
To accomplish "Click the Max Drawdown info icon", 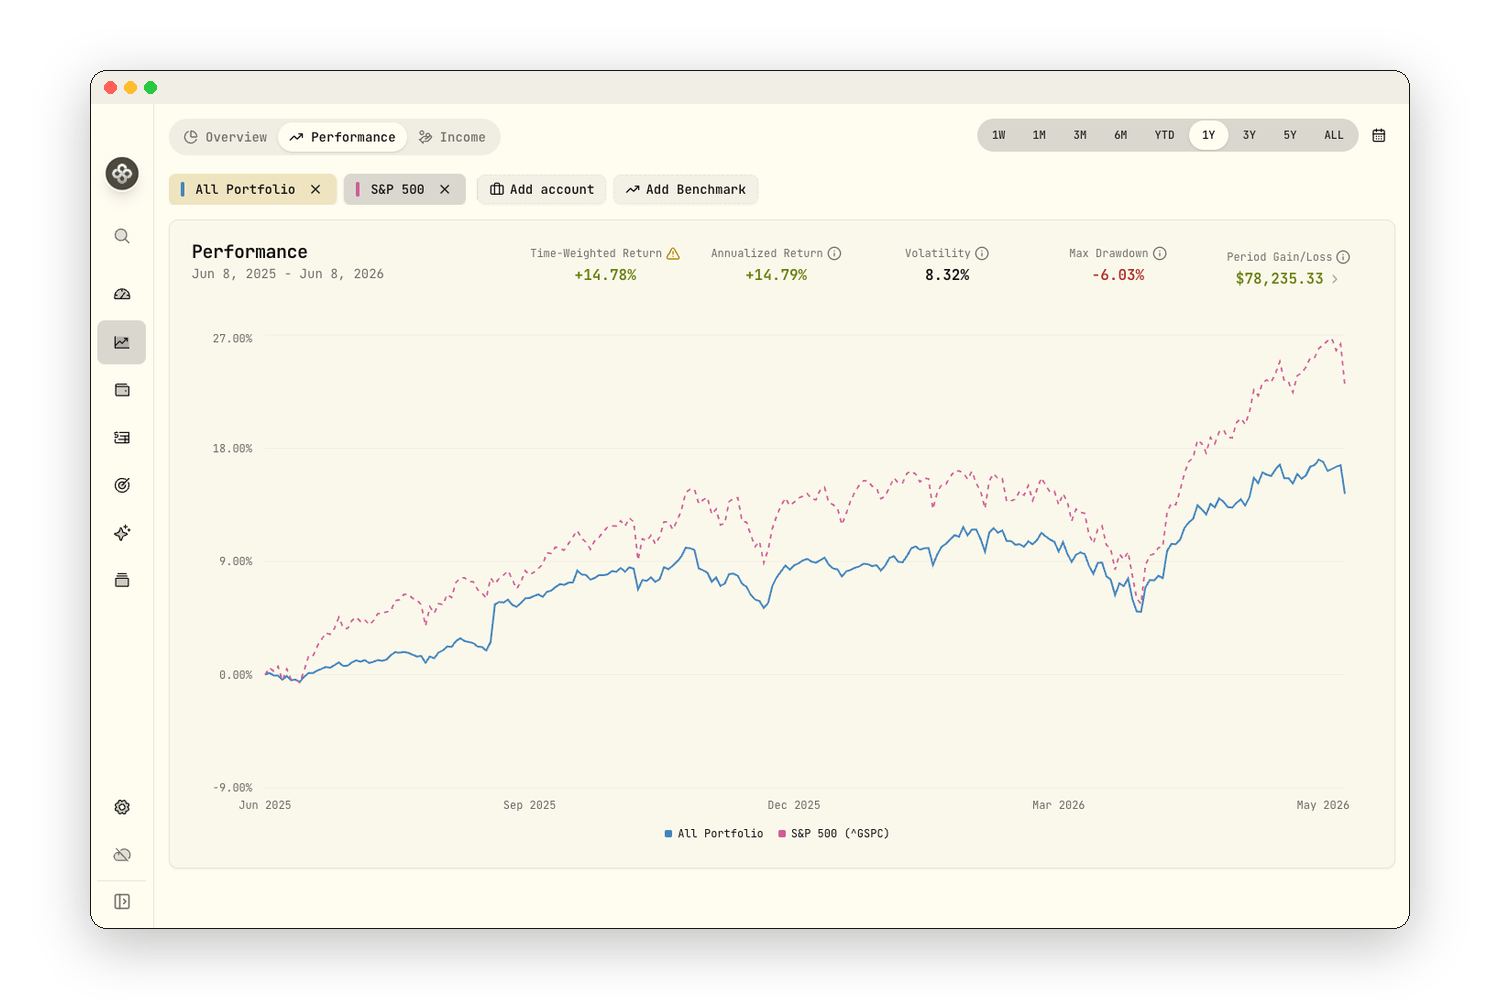I will click(x=1160, y=254).
